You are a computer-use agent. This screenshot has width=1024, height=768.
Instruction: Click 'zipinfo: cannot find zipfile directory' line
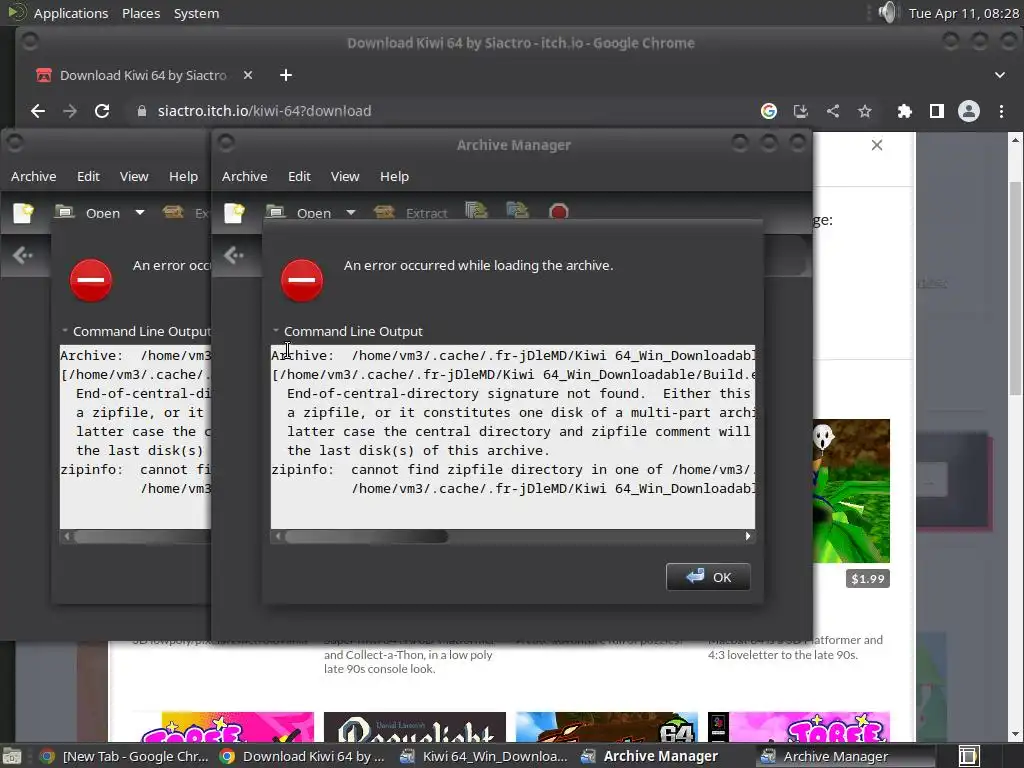(x=513, y=470)
